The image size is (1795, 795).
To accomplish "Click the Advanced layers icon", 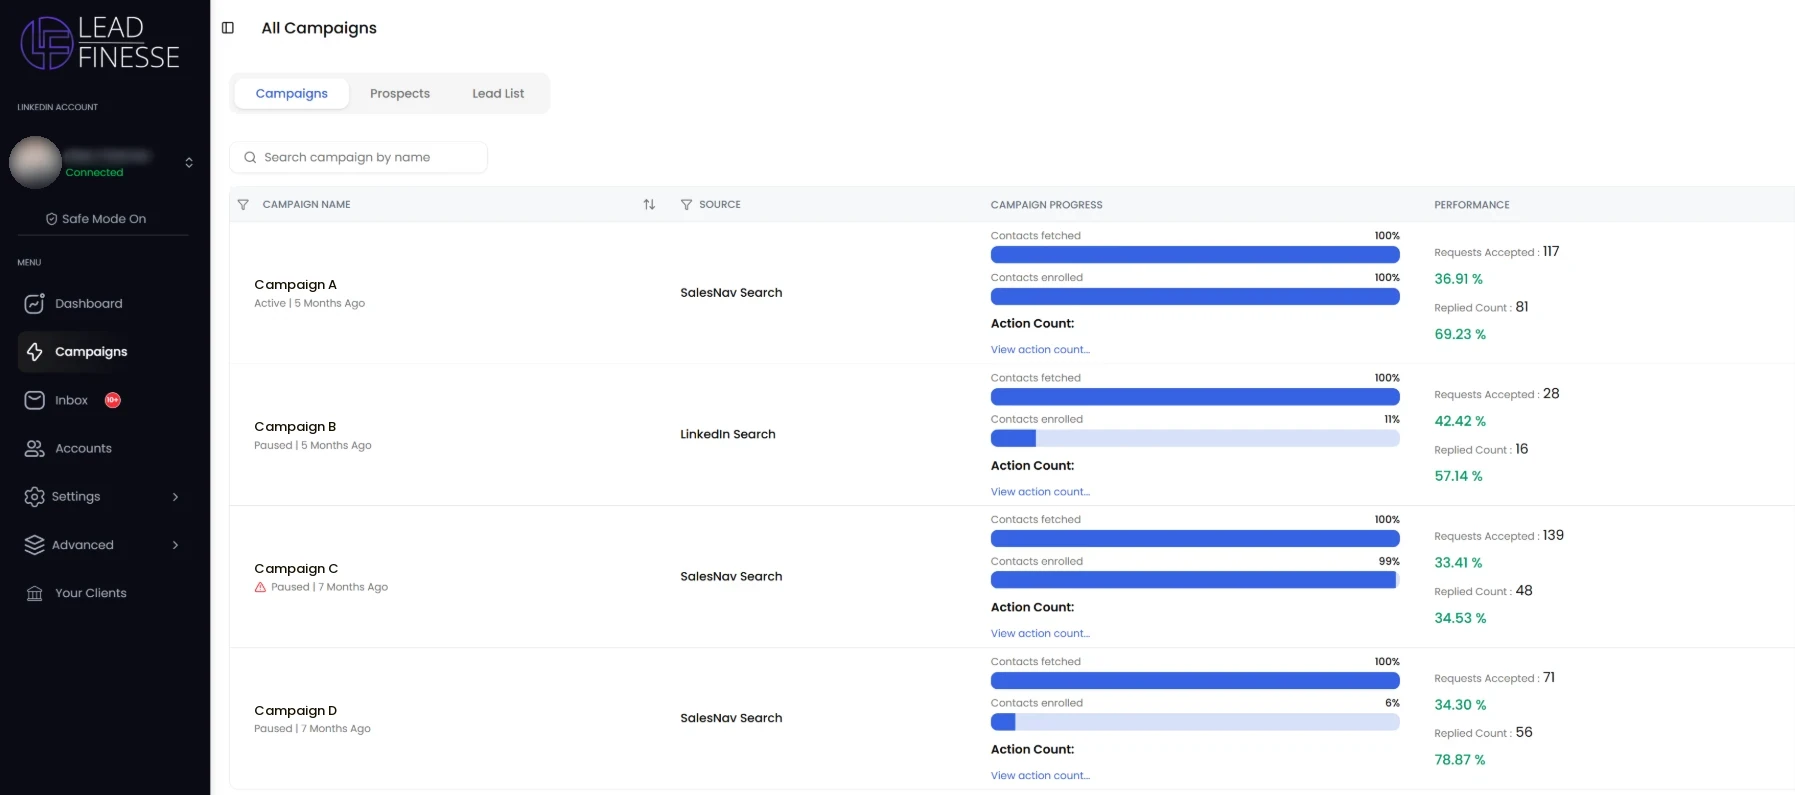I will pyautogui.click(x=35, y=545).
